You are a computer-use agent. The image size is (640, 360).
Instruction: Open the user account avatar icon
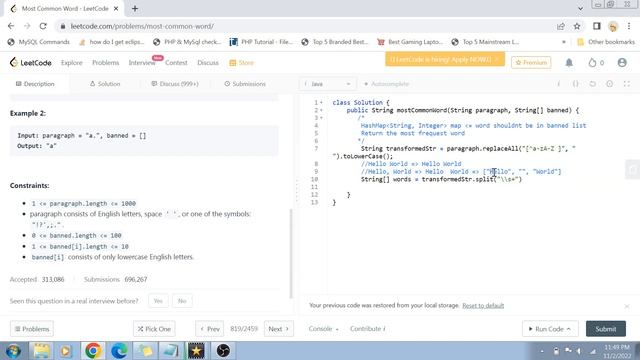(x=622, y=62)
